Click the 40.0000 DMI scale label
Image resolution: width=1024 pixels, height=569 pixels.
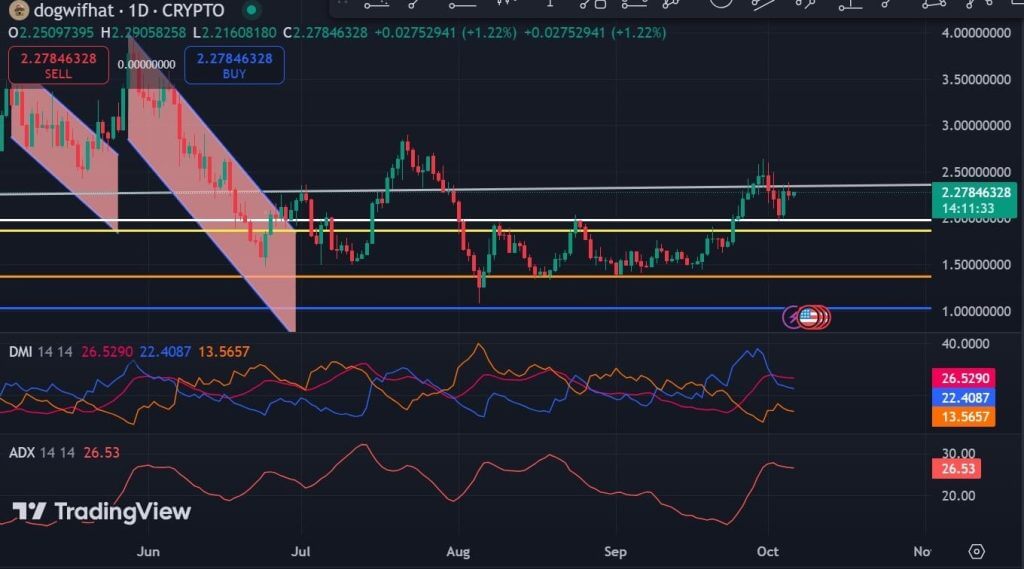point(965,344)
